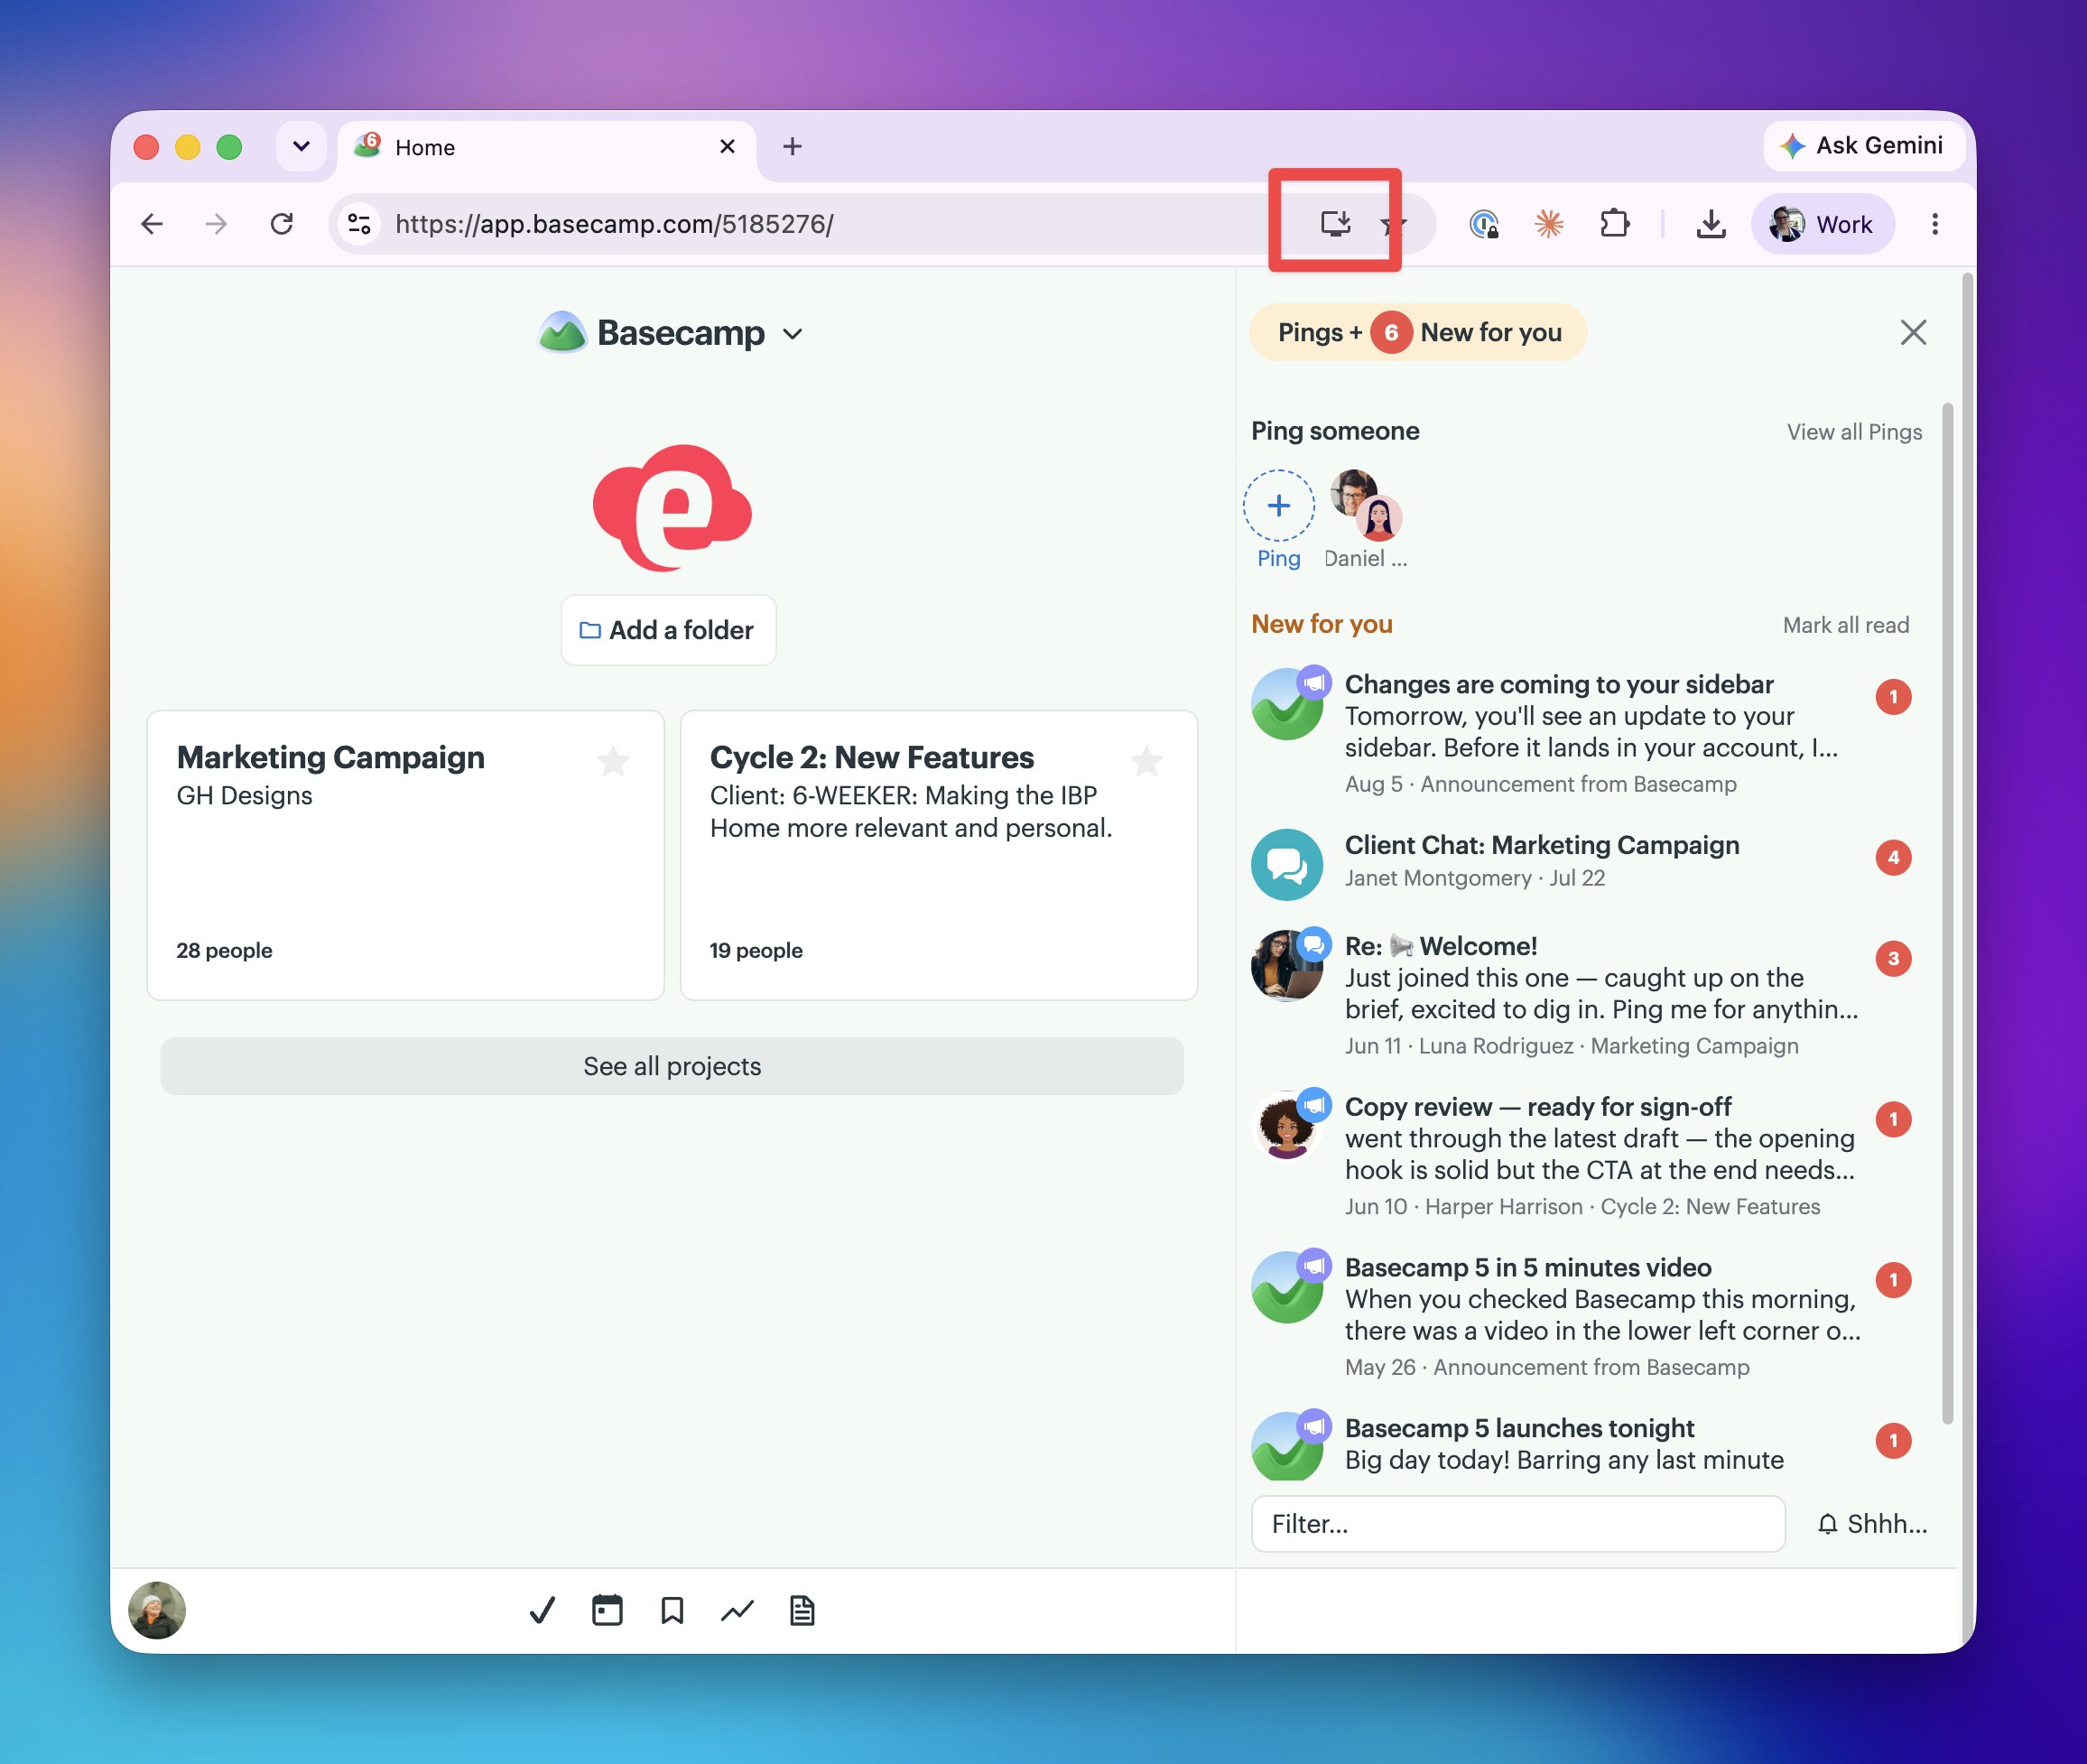The image size is (2087, 1764).
Task: Click the "28 people" text
Action: click(224, 950)
